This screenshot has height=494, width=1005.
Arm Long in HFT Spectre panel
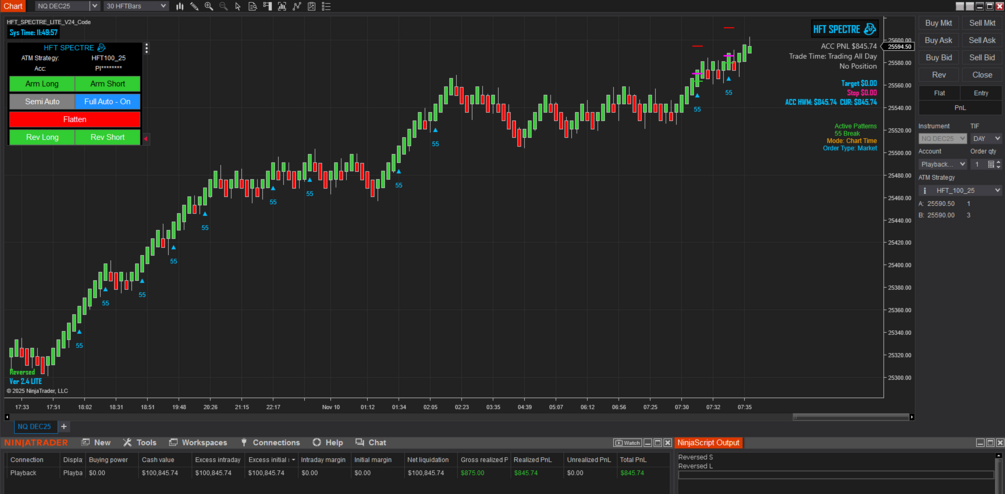tap(42, 83)
